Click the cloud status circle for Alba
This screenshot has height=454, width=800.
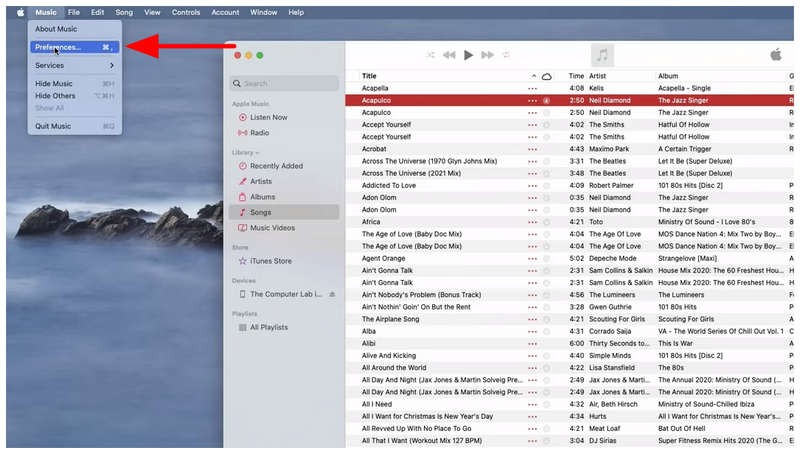[546, 332]
